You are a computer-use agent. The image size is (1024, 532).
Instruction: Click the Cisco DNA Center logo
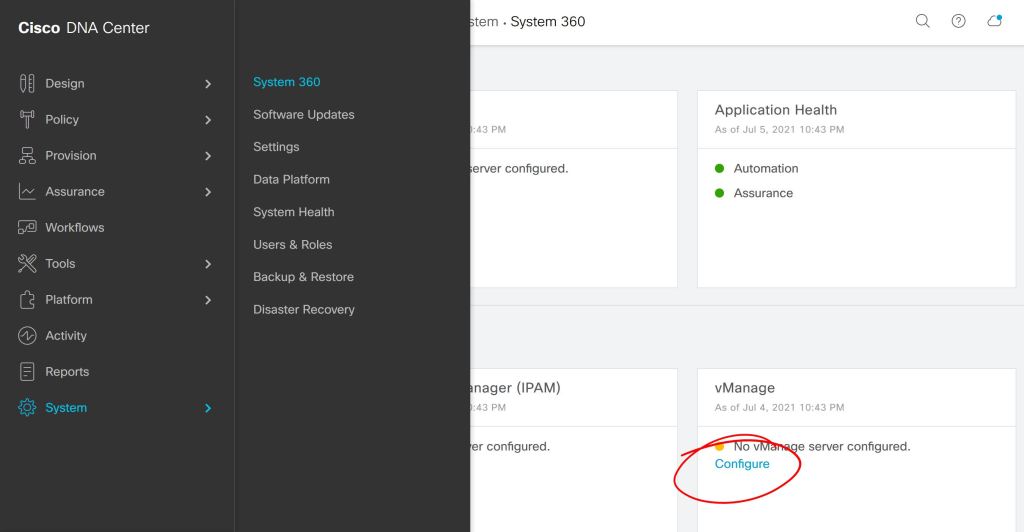click(83, 28)
